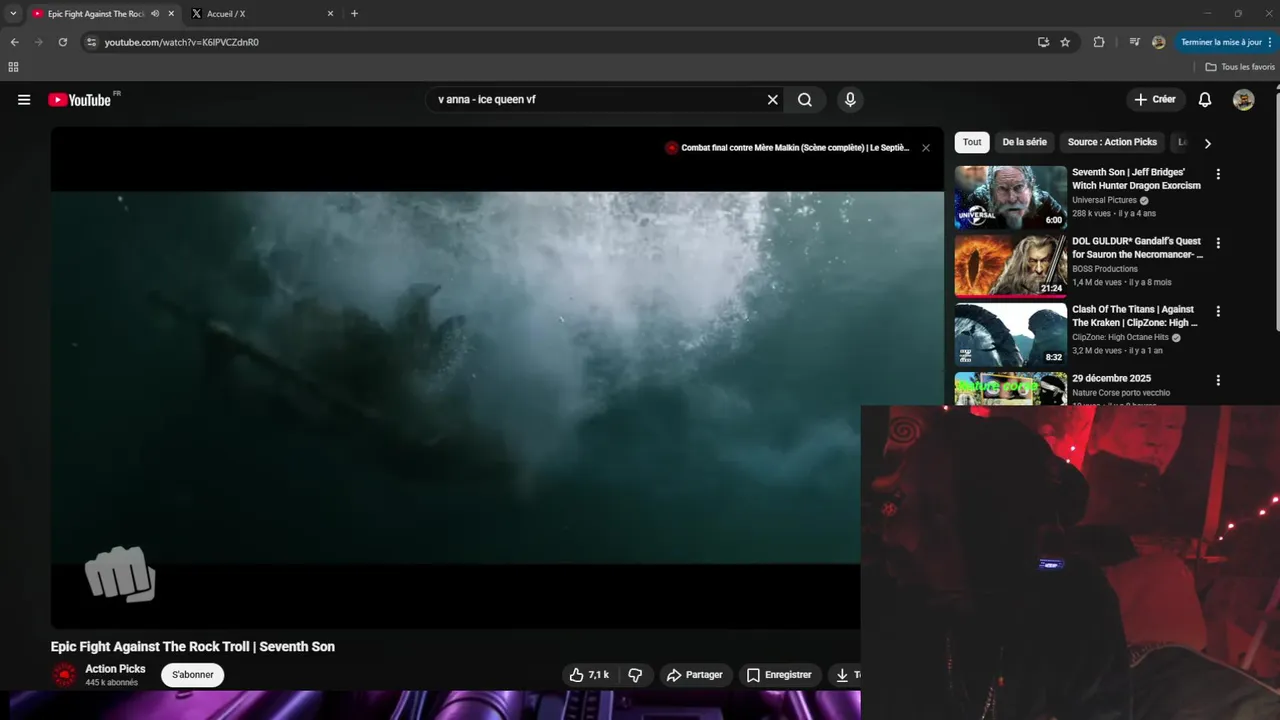Click the page vertical scrollbar
This screenshot has height=720, width=1280.
[1275, 210]
